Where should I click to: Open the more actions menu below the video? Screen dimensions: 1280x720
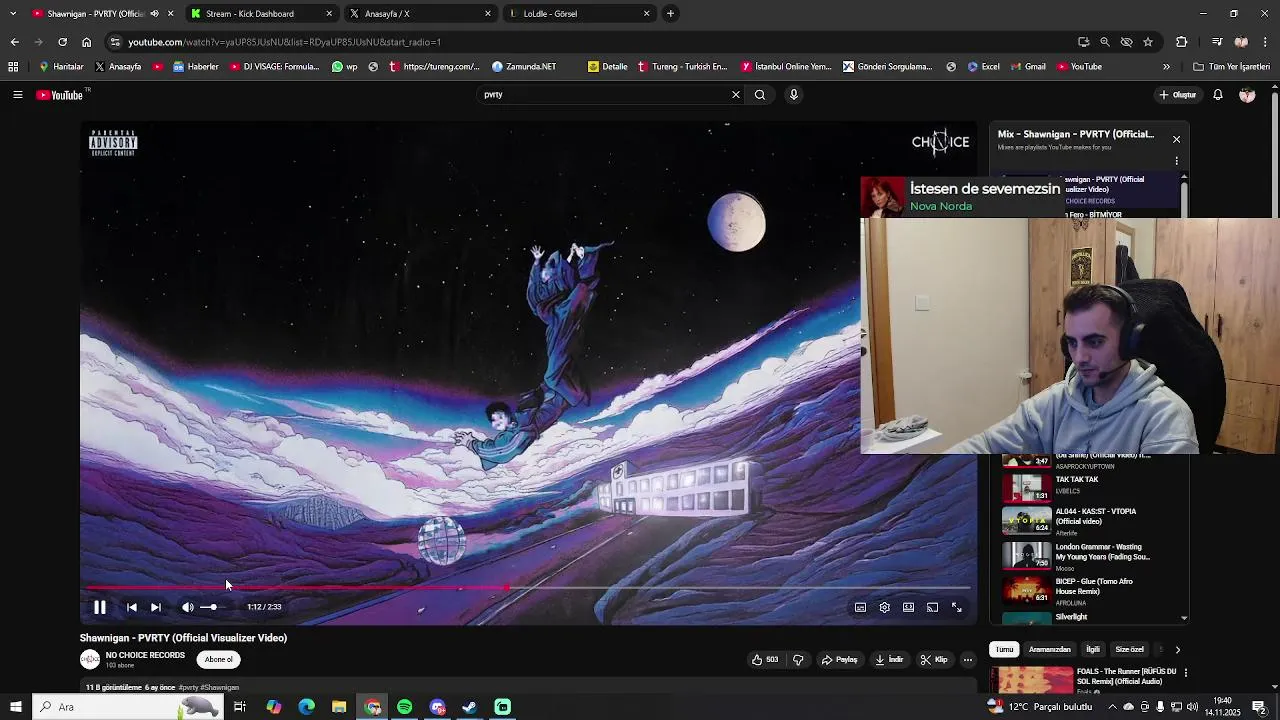(968, 660)
